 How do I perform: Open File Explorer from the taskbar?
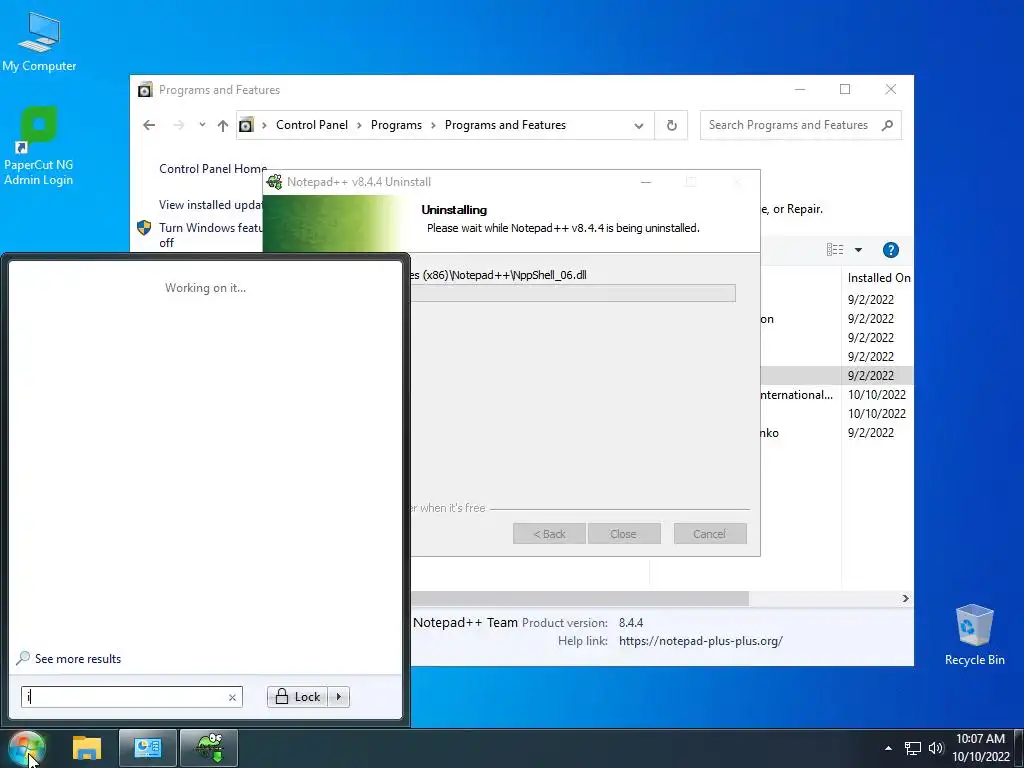click(87, 748)
